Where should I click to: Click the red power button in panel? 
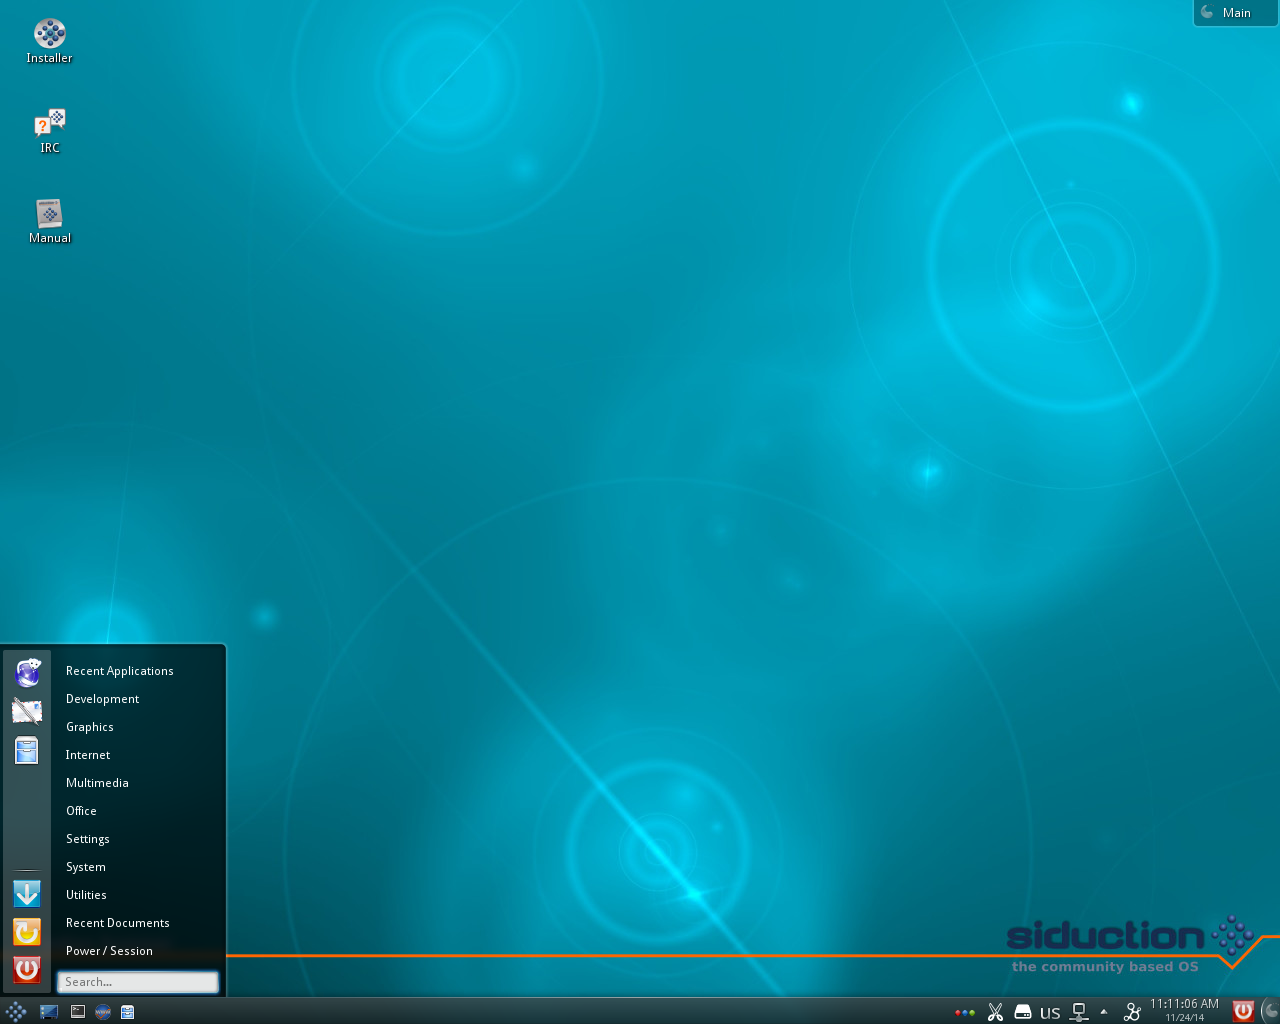point(1243,1011)
